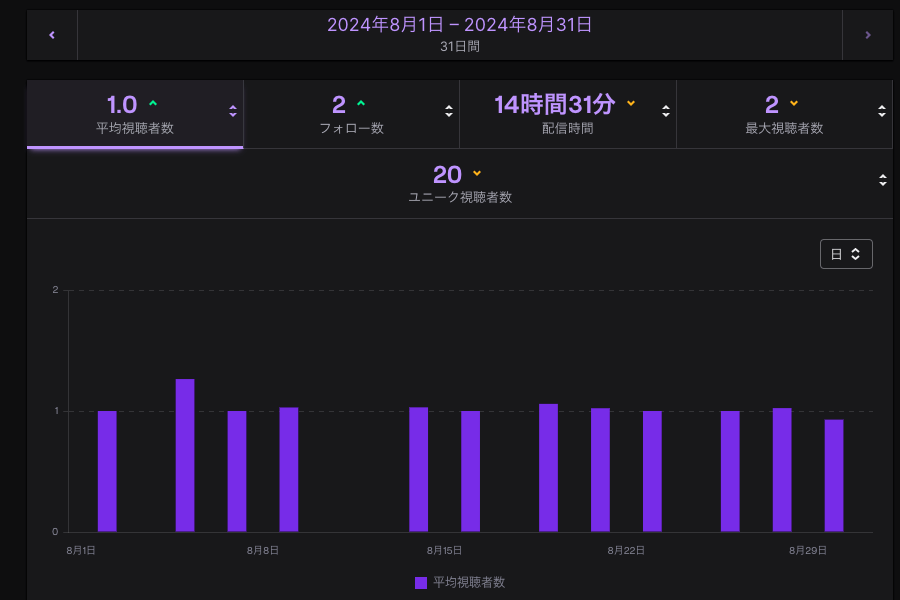Switch to the 最大視聴者数 tab
Viewport: 900px width, 600px height.
(x=775, y=114)
